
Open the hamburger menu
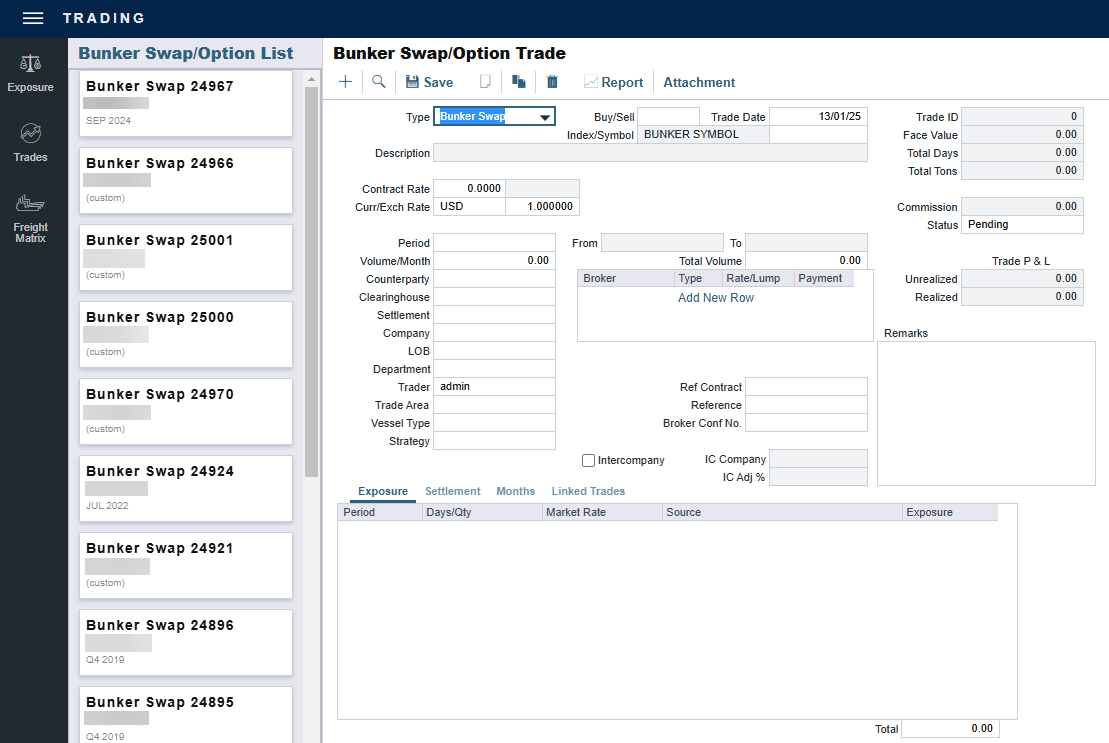33,18
